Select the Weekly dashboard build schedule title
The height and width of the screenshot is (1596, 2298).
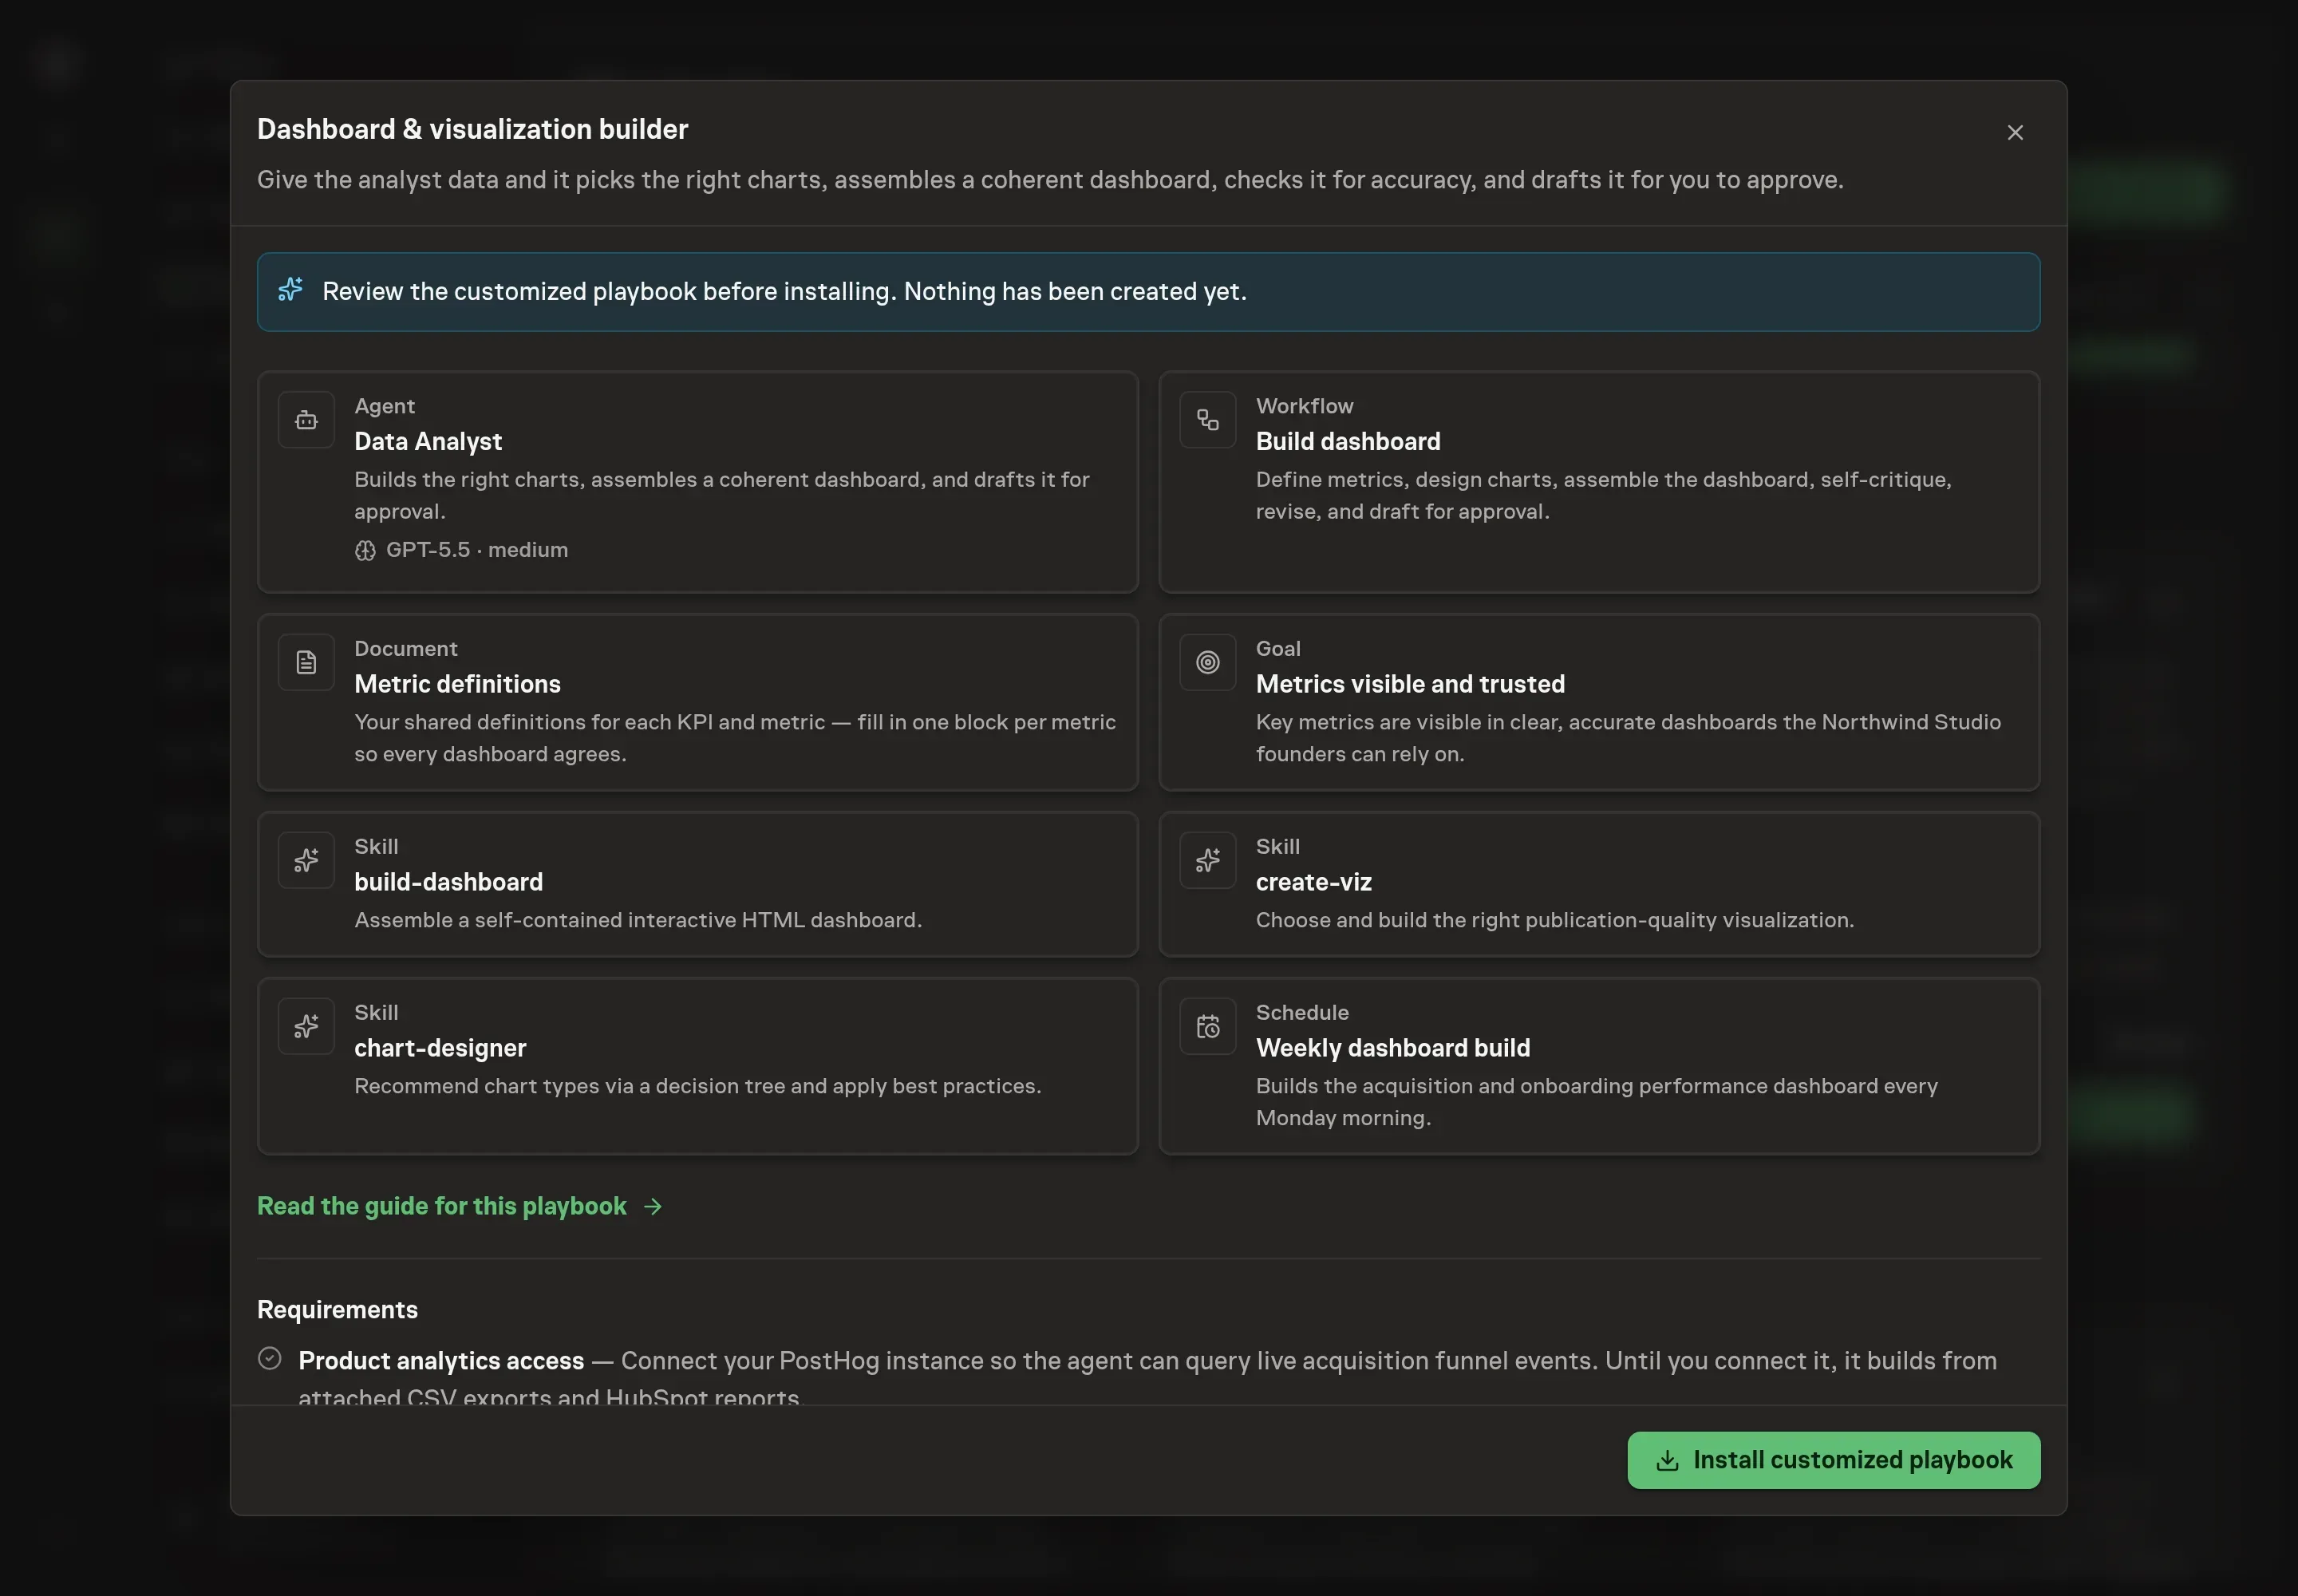(x=1392, y=1048)
